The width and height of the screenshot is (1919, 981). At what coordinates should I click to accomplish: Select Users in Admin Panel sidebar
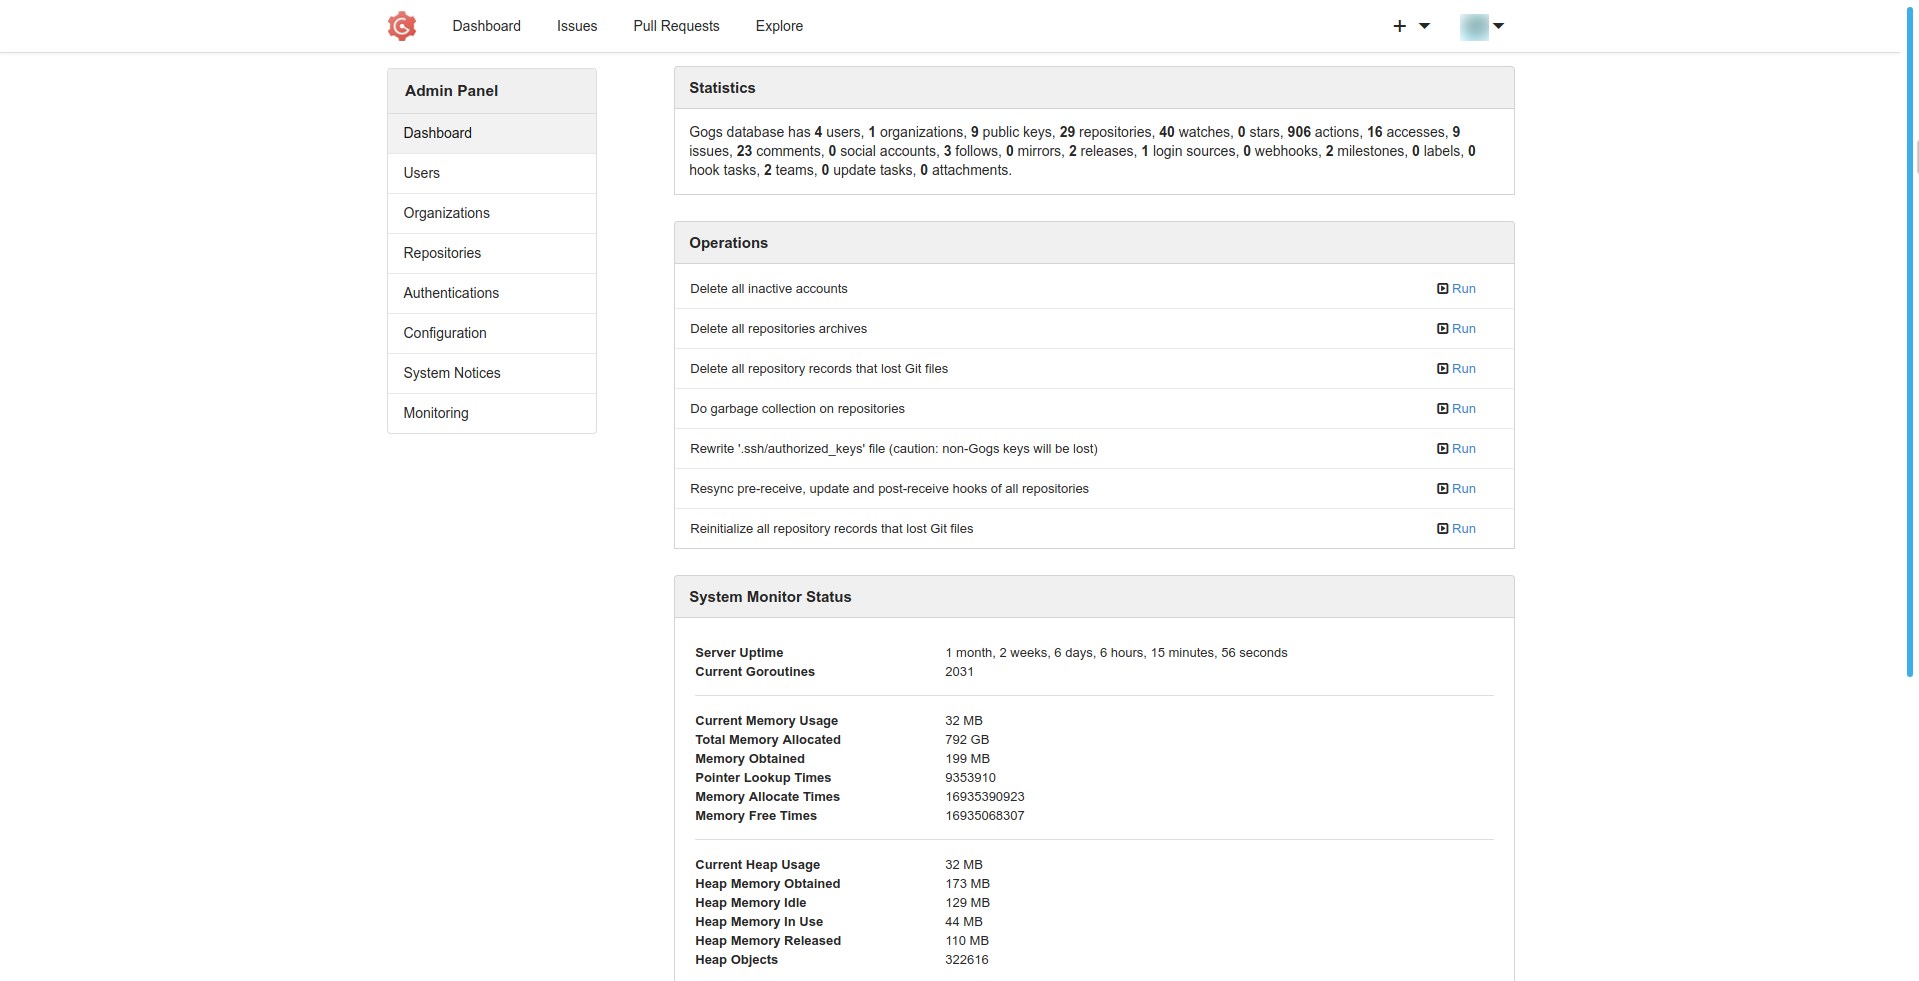(421, 173)
